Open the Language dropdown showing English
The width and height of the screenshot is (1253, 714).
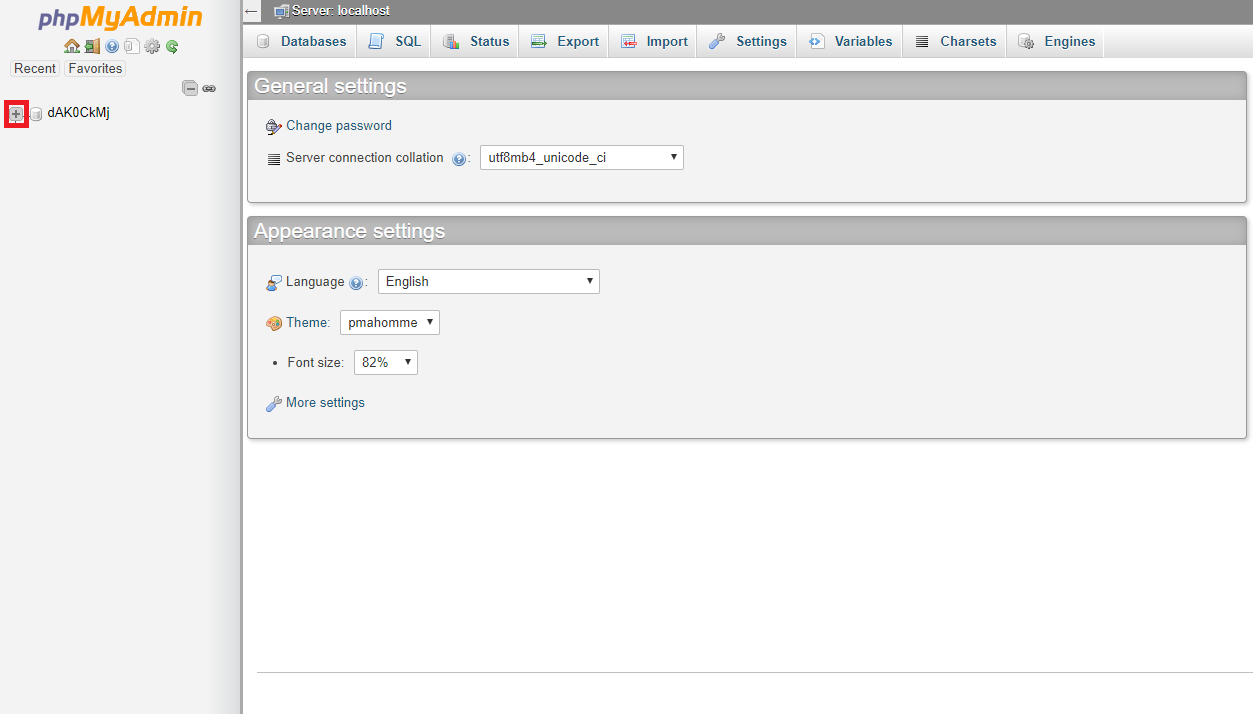click(x=489, y=281)
